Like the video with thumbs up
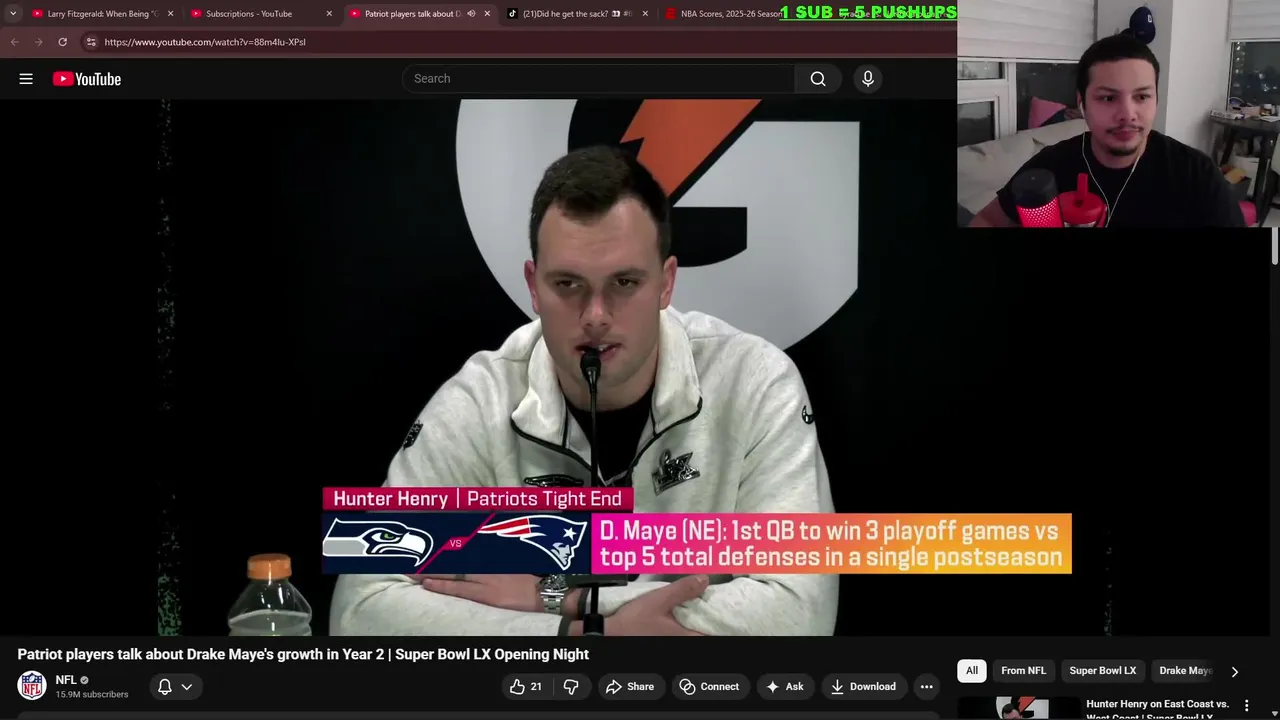 526,687
